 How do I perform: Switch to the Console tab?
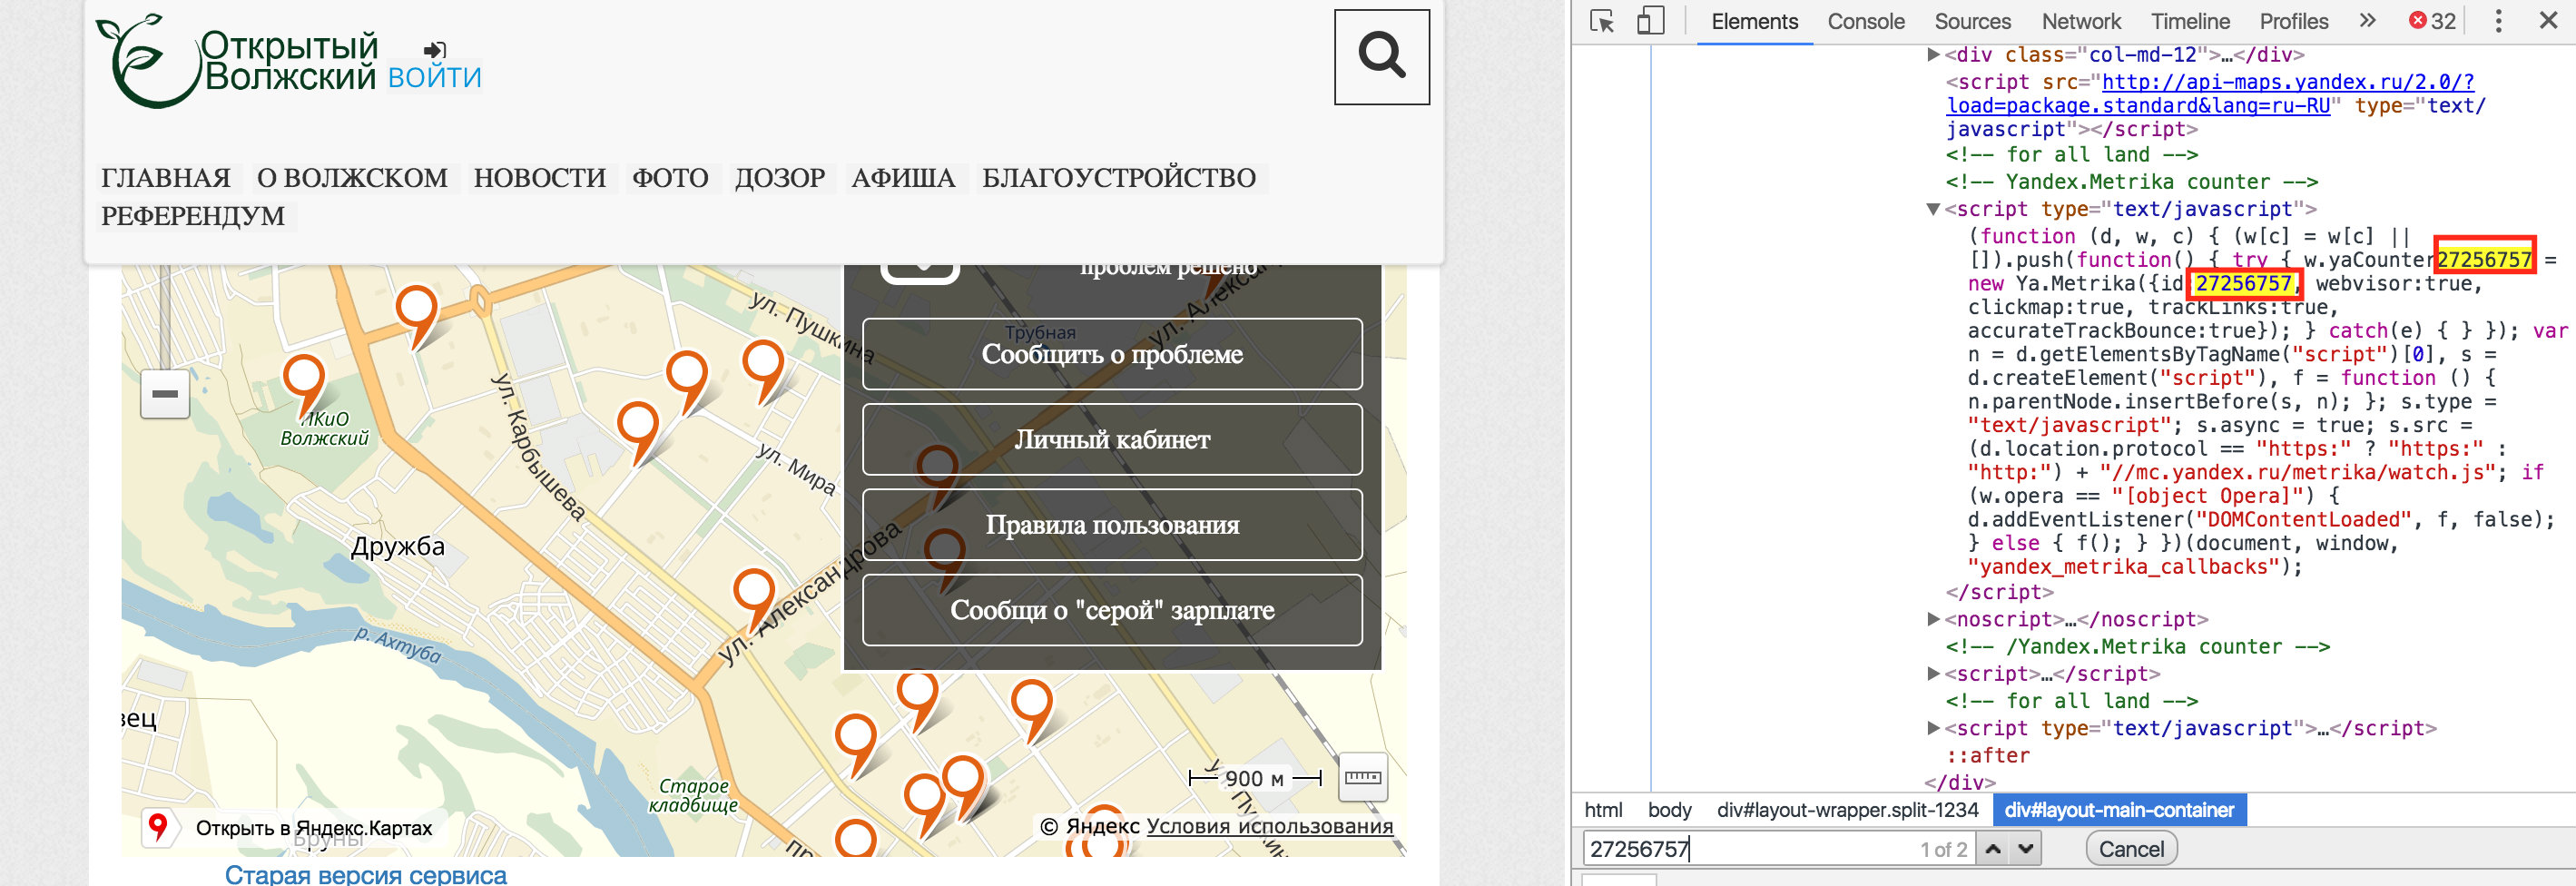[1865, 21]
